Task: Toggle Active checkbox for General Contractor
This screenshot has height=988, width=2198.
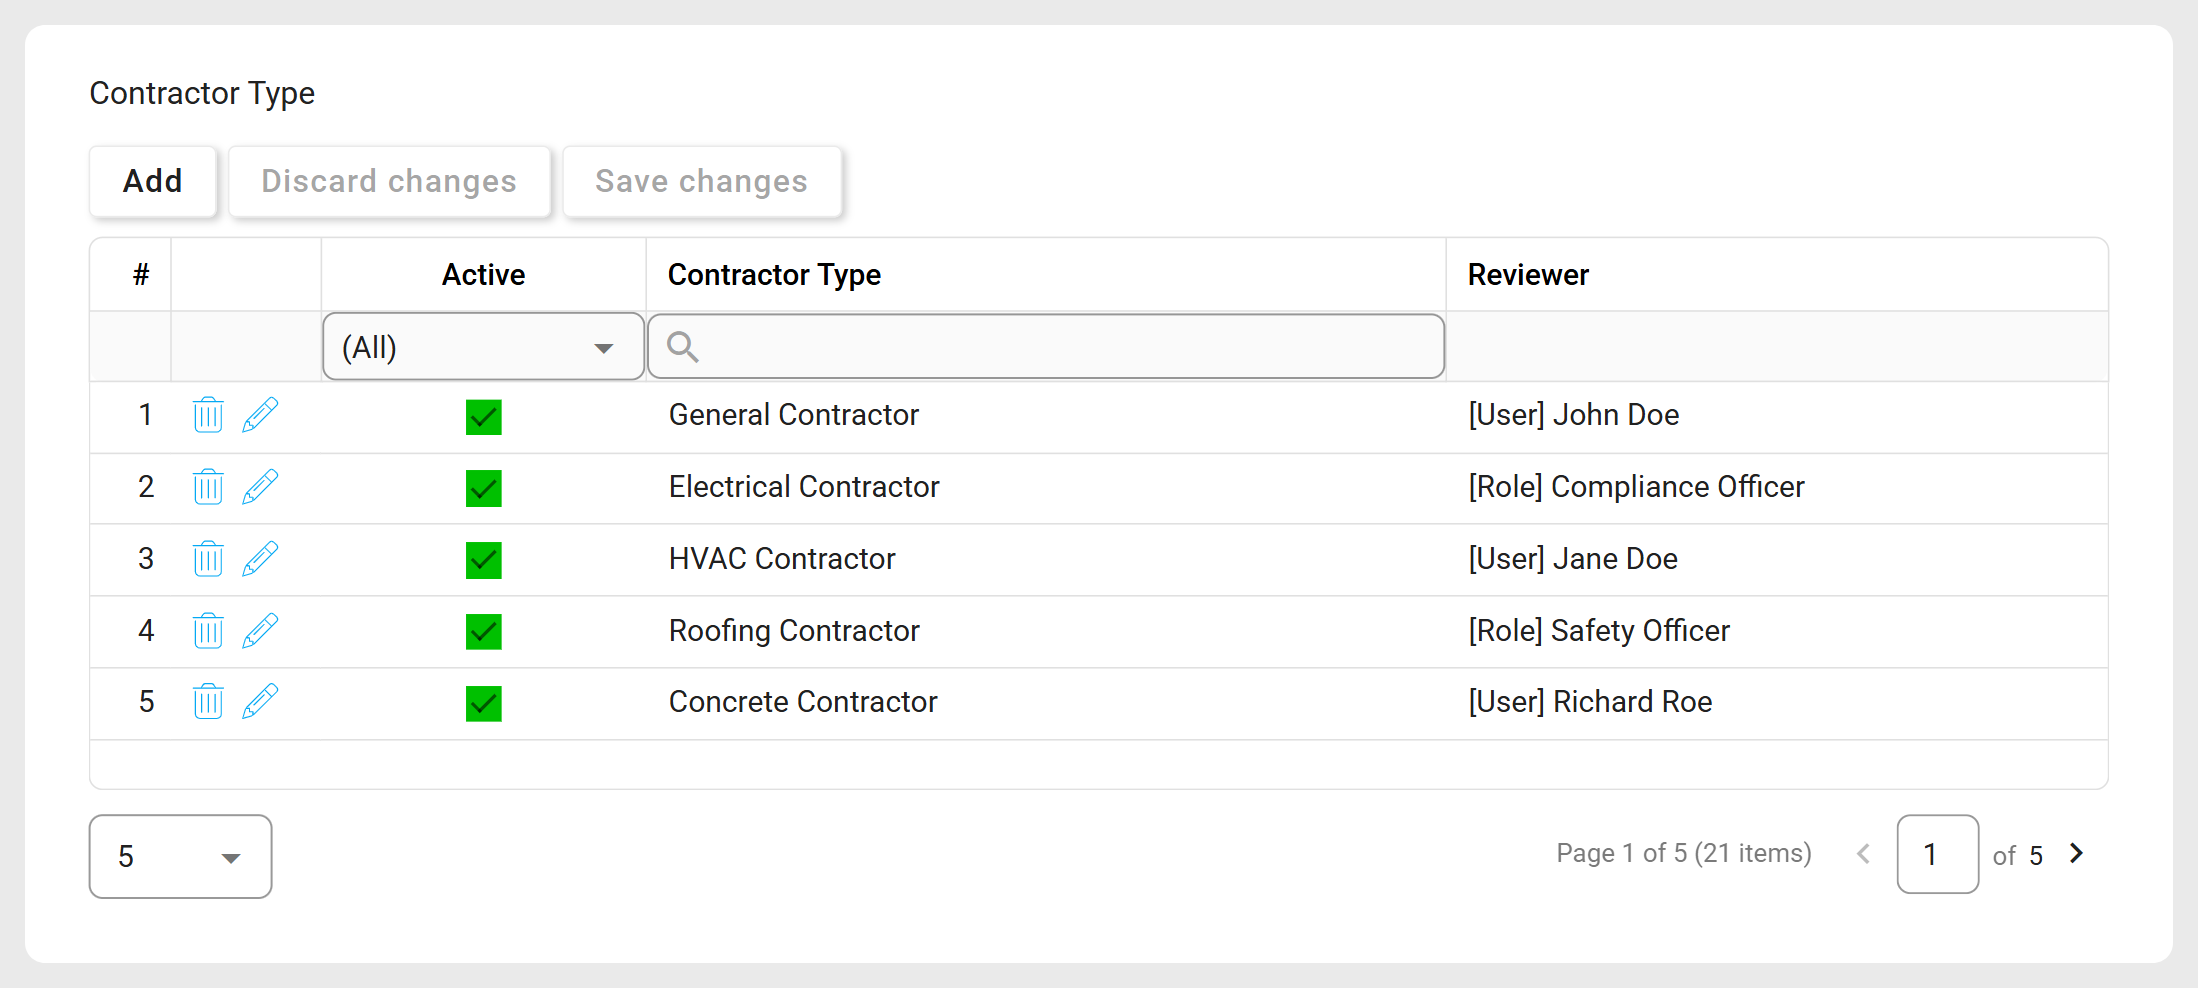Action: click(483, 417)
